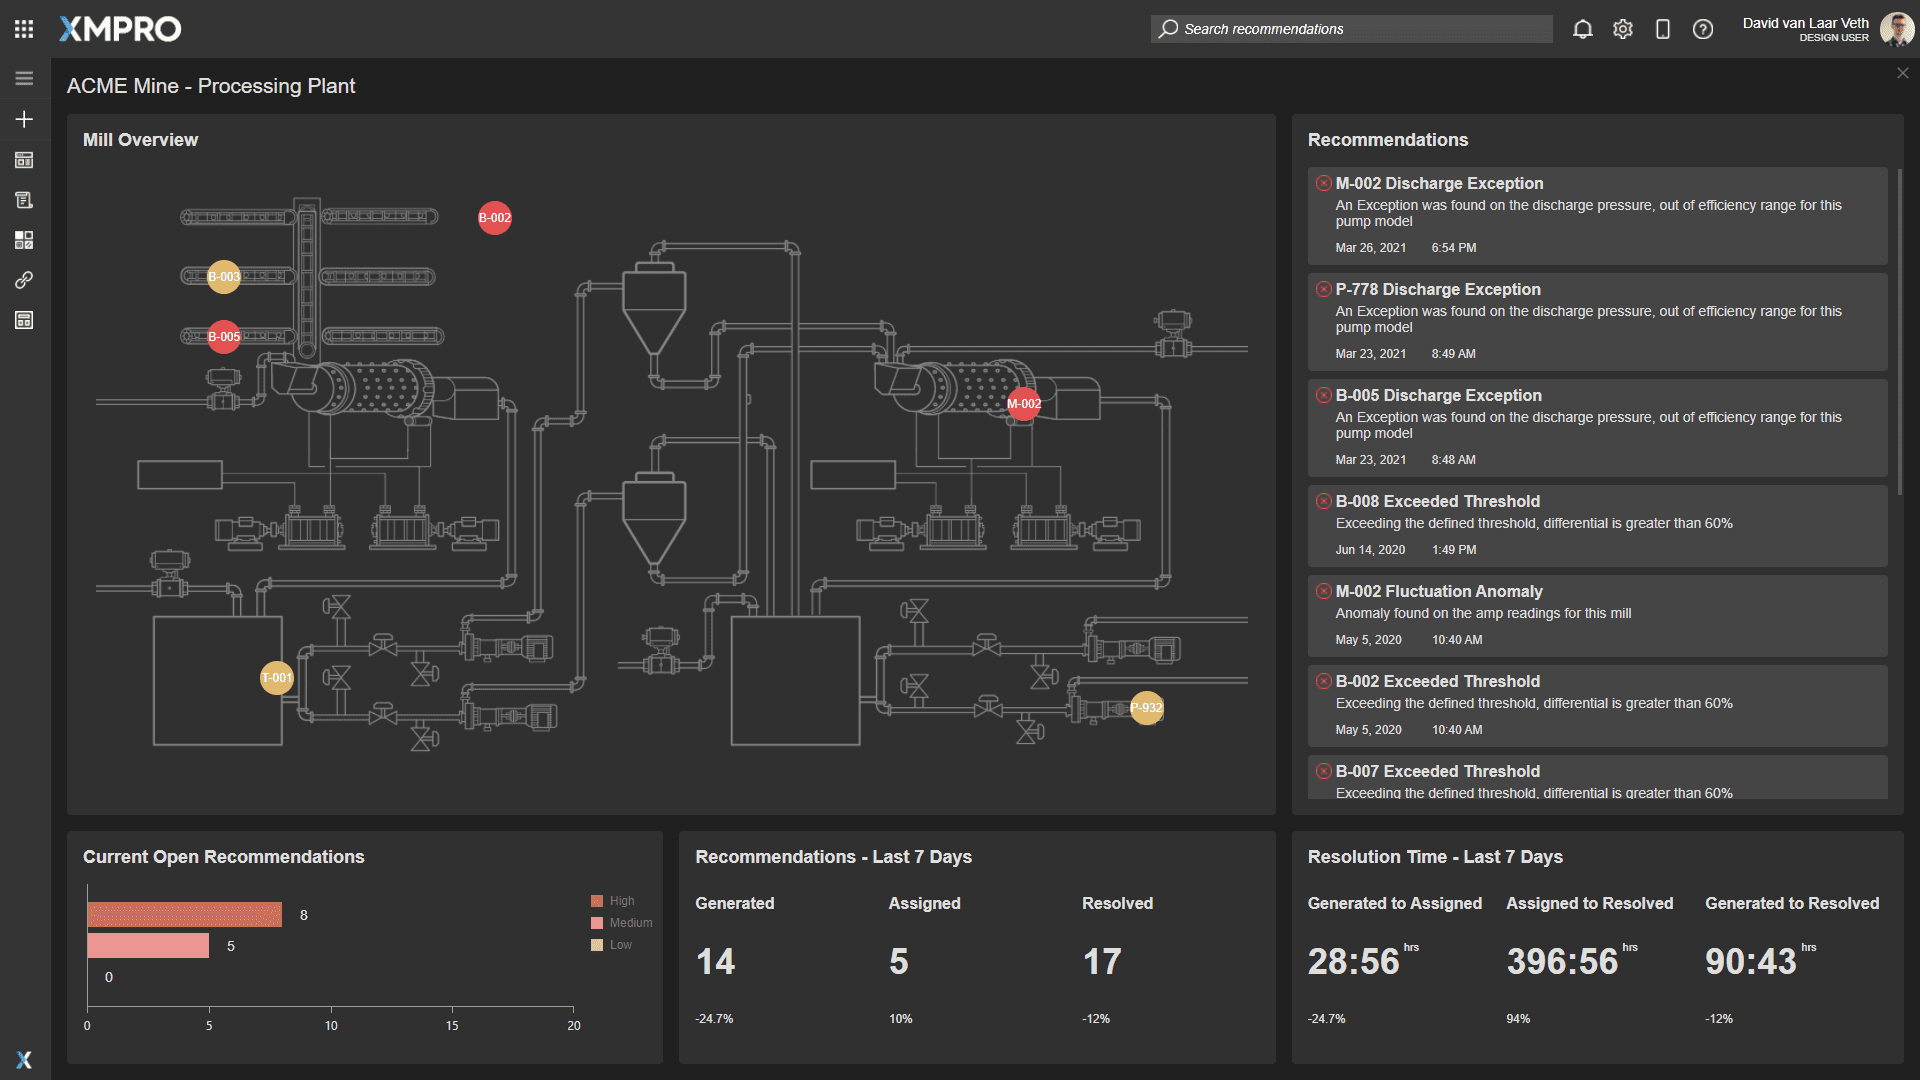Screen dimensions: 1920x1080
Task: Click the help question mark icon
Action: [x=1702, y=29]
